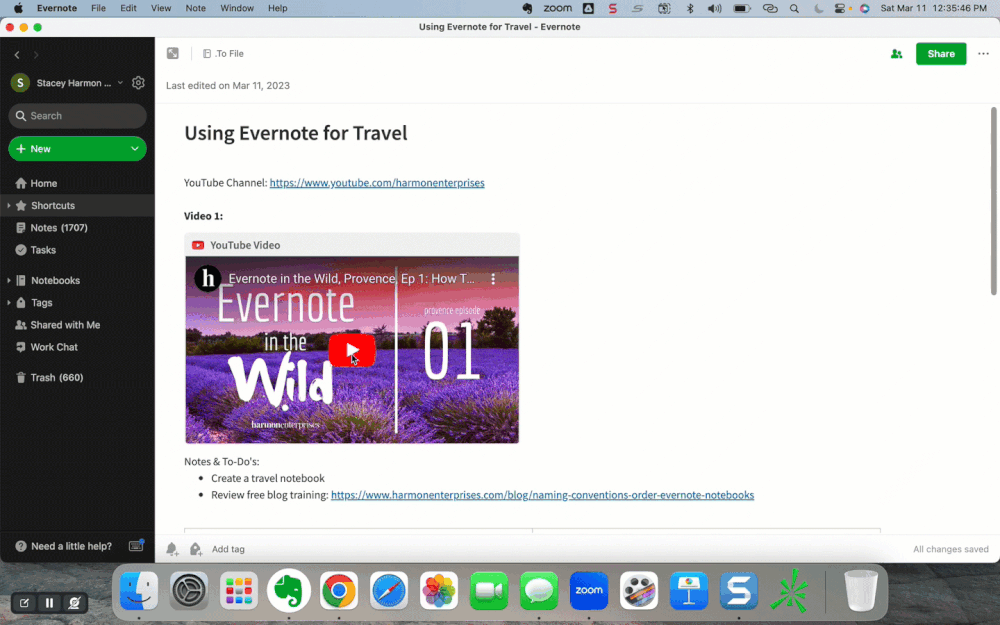Open shared-with people icon next to Share
Viewport: 1000px width, 625px height.
896,54
